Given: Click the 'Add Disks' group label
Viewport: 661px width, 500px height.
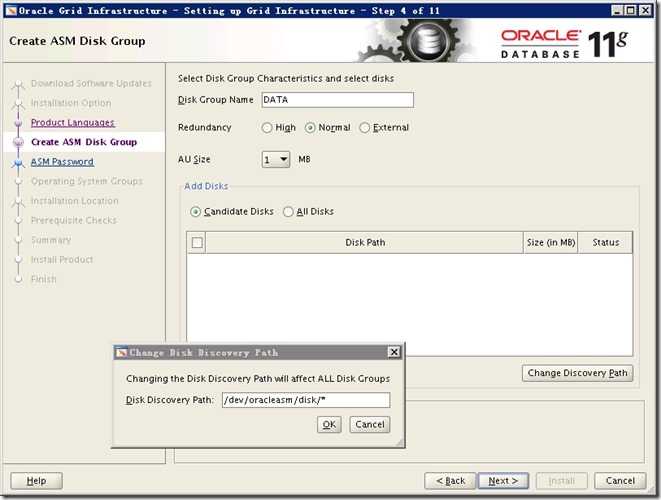Looking at the screenshot, I should [x=206, y=186].
